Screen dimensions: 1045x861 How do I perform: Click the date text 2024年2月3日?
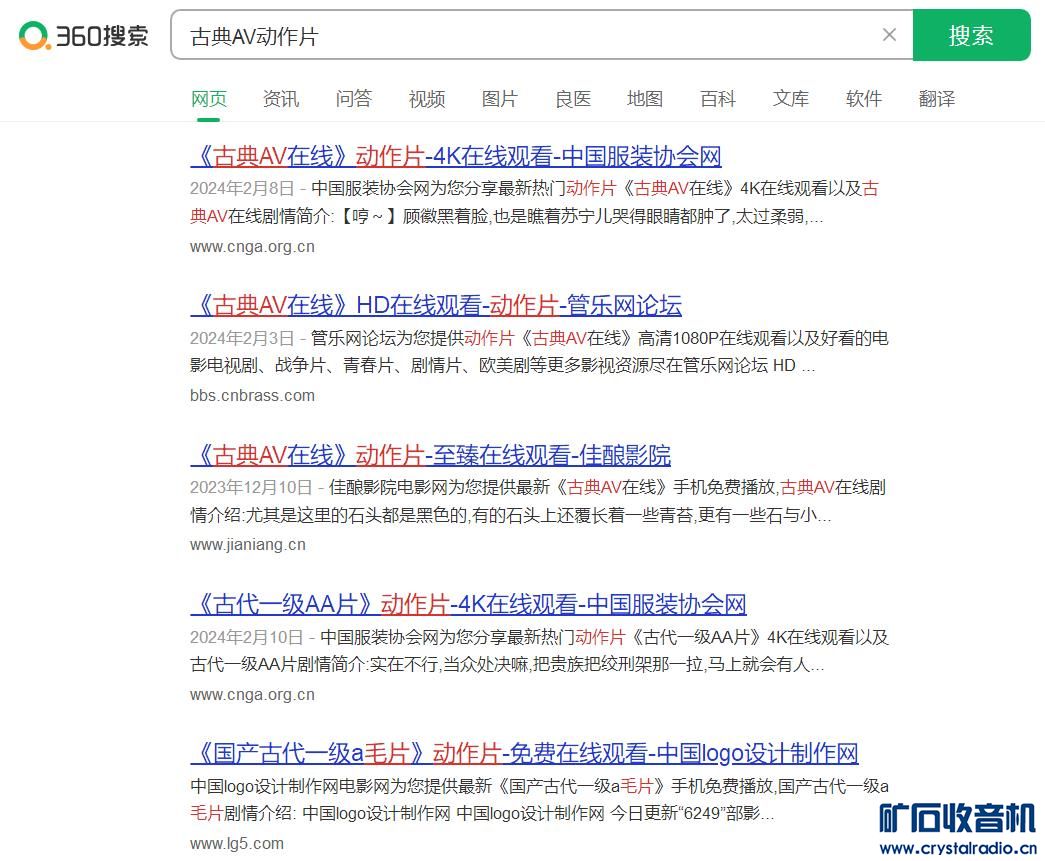(x=242, y=339)
